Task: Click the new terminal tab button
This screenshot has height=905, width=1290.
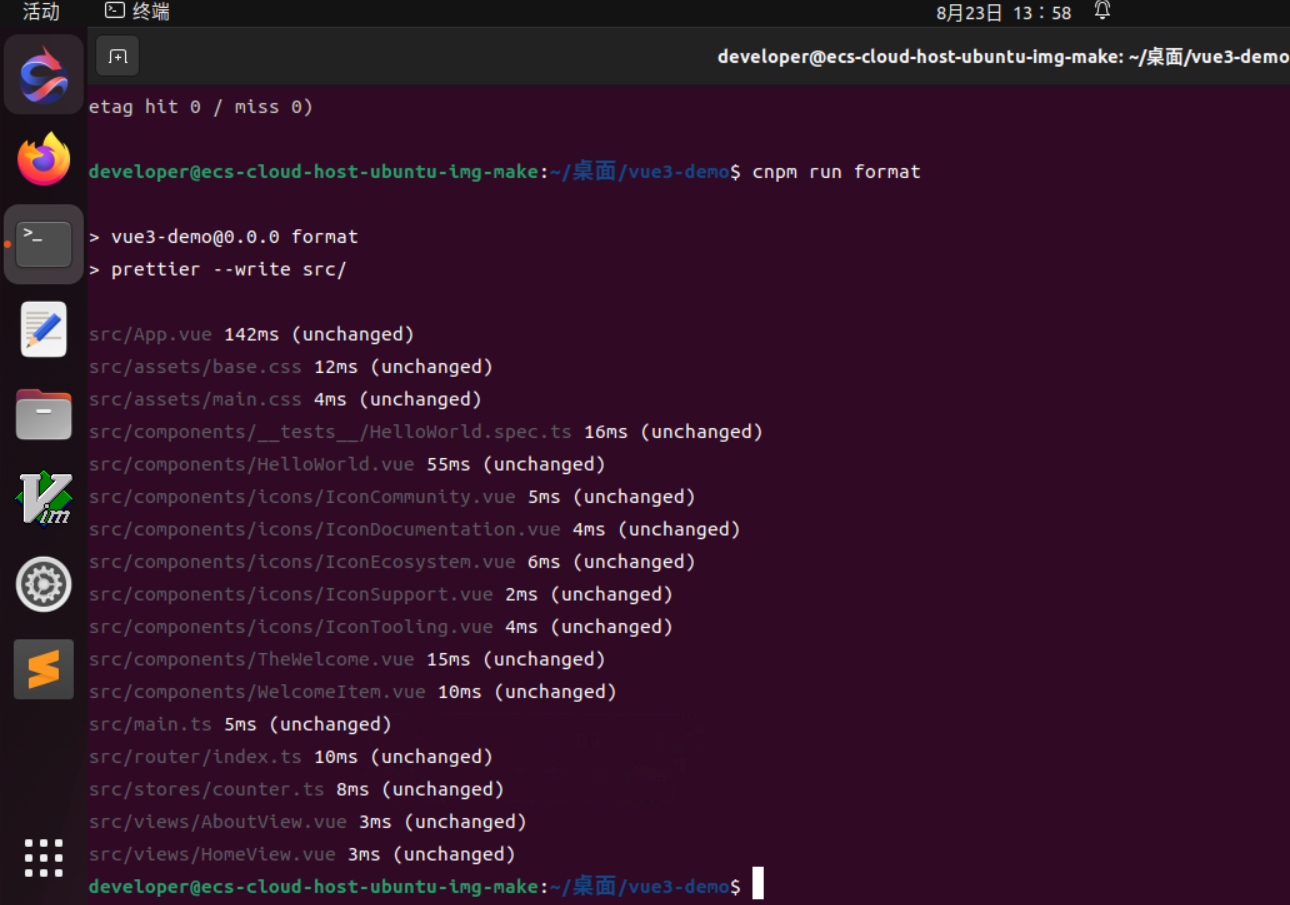Action: tap(118, 57)
